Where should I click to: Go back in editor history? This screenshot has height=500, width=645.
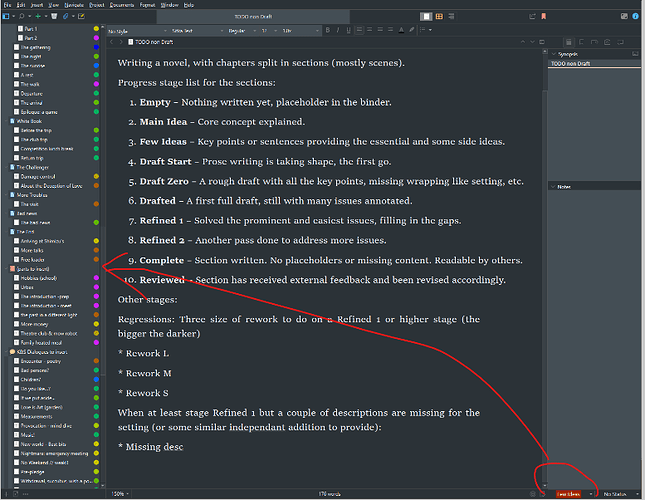pyautogui.click(x=111, y=42)
